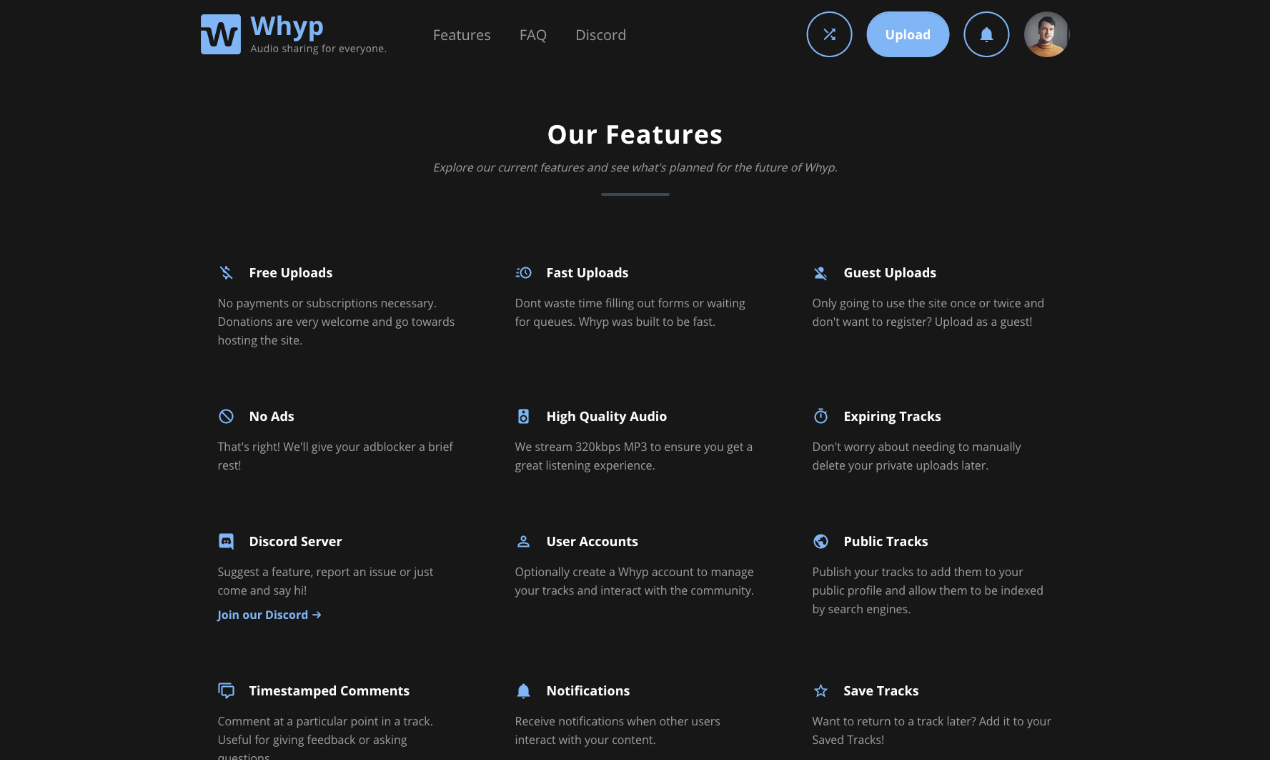The width and height of the screenshot is (1270, 760).
Task: Click the Notifications feature bell icon
Action: [523, 690]
